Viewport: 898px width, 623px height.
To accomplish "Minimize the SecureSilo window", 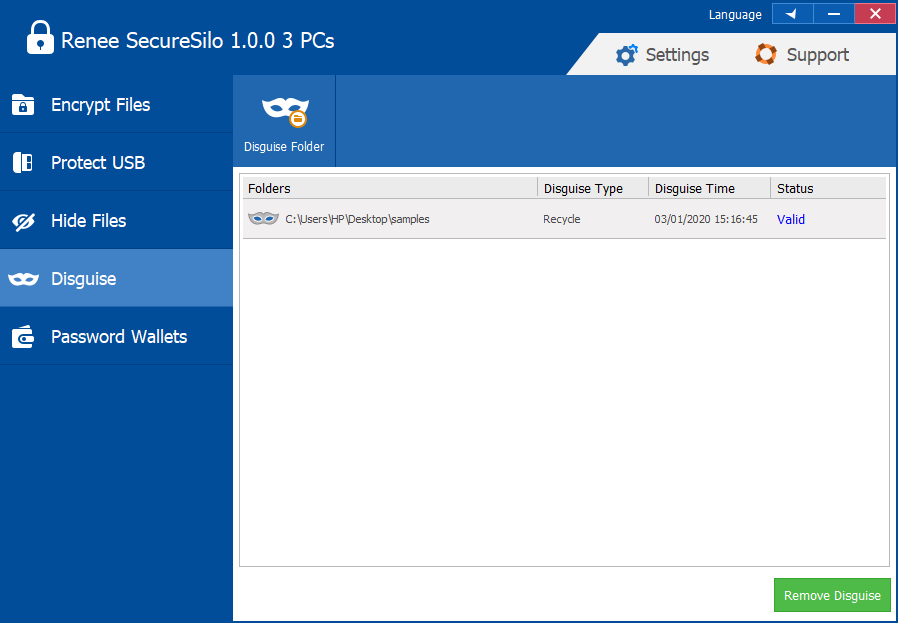I will click(834, 14).
